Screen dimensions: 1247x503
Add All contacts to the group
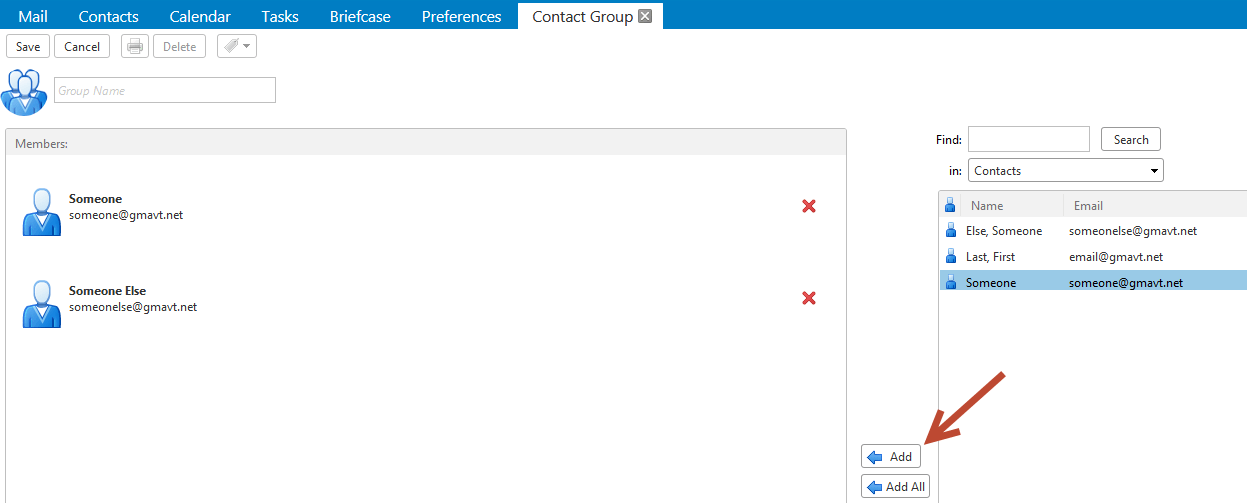(895, 487)
